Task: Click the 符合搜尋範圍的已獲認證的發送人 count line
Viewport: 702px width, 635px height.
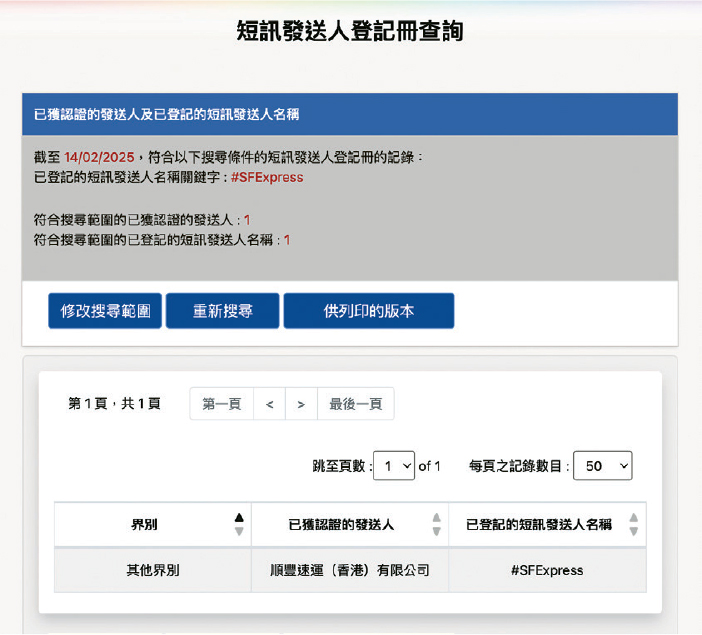Action: [x=142, y=220]
